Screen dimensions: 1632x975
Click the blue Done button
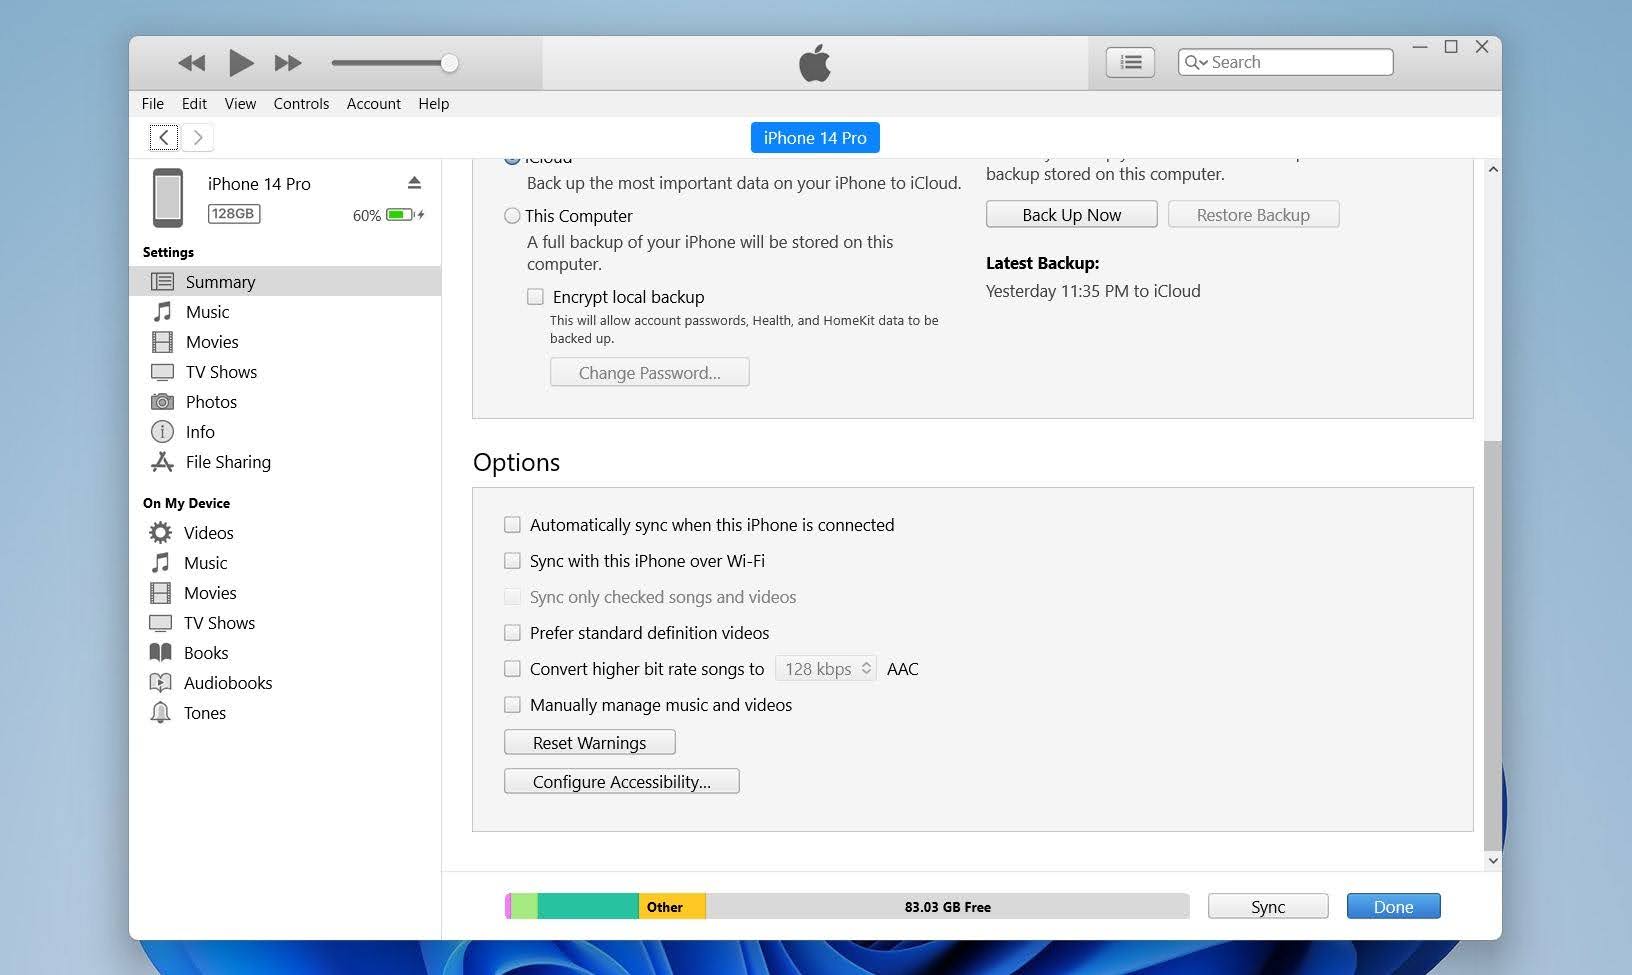coord(1393,907)
